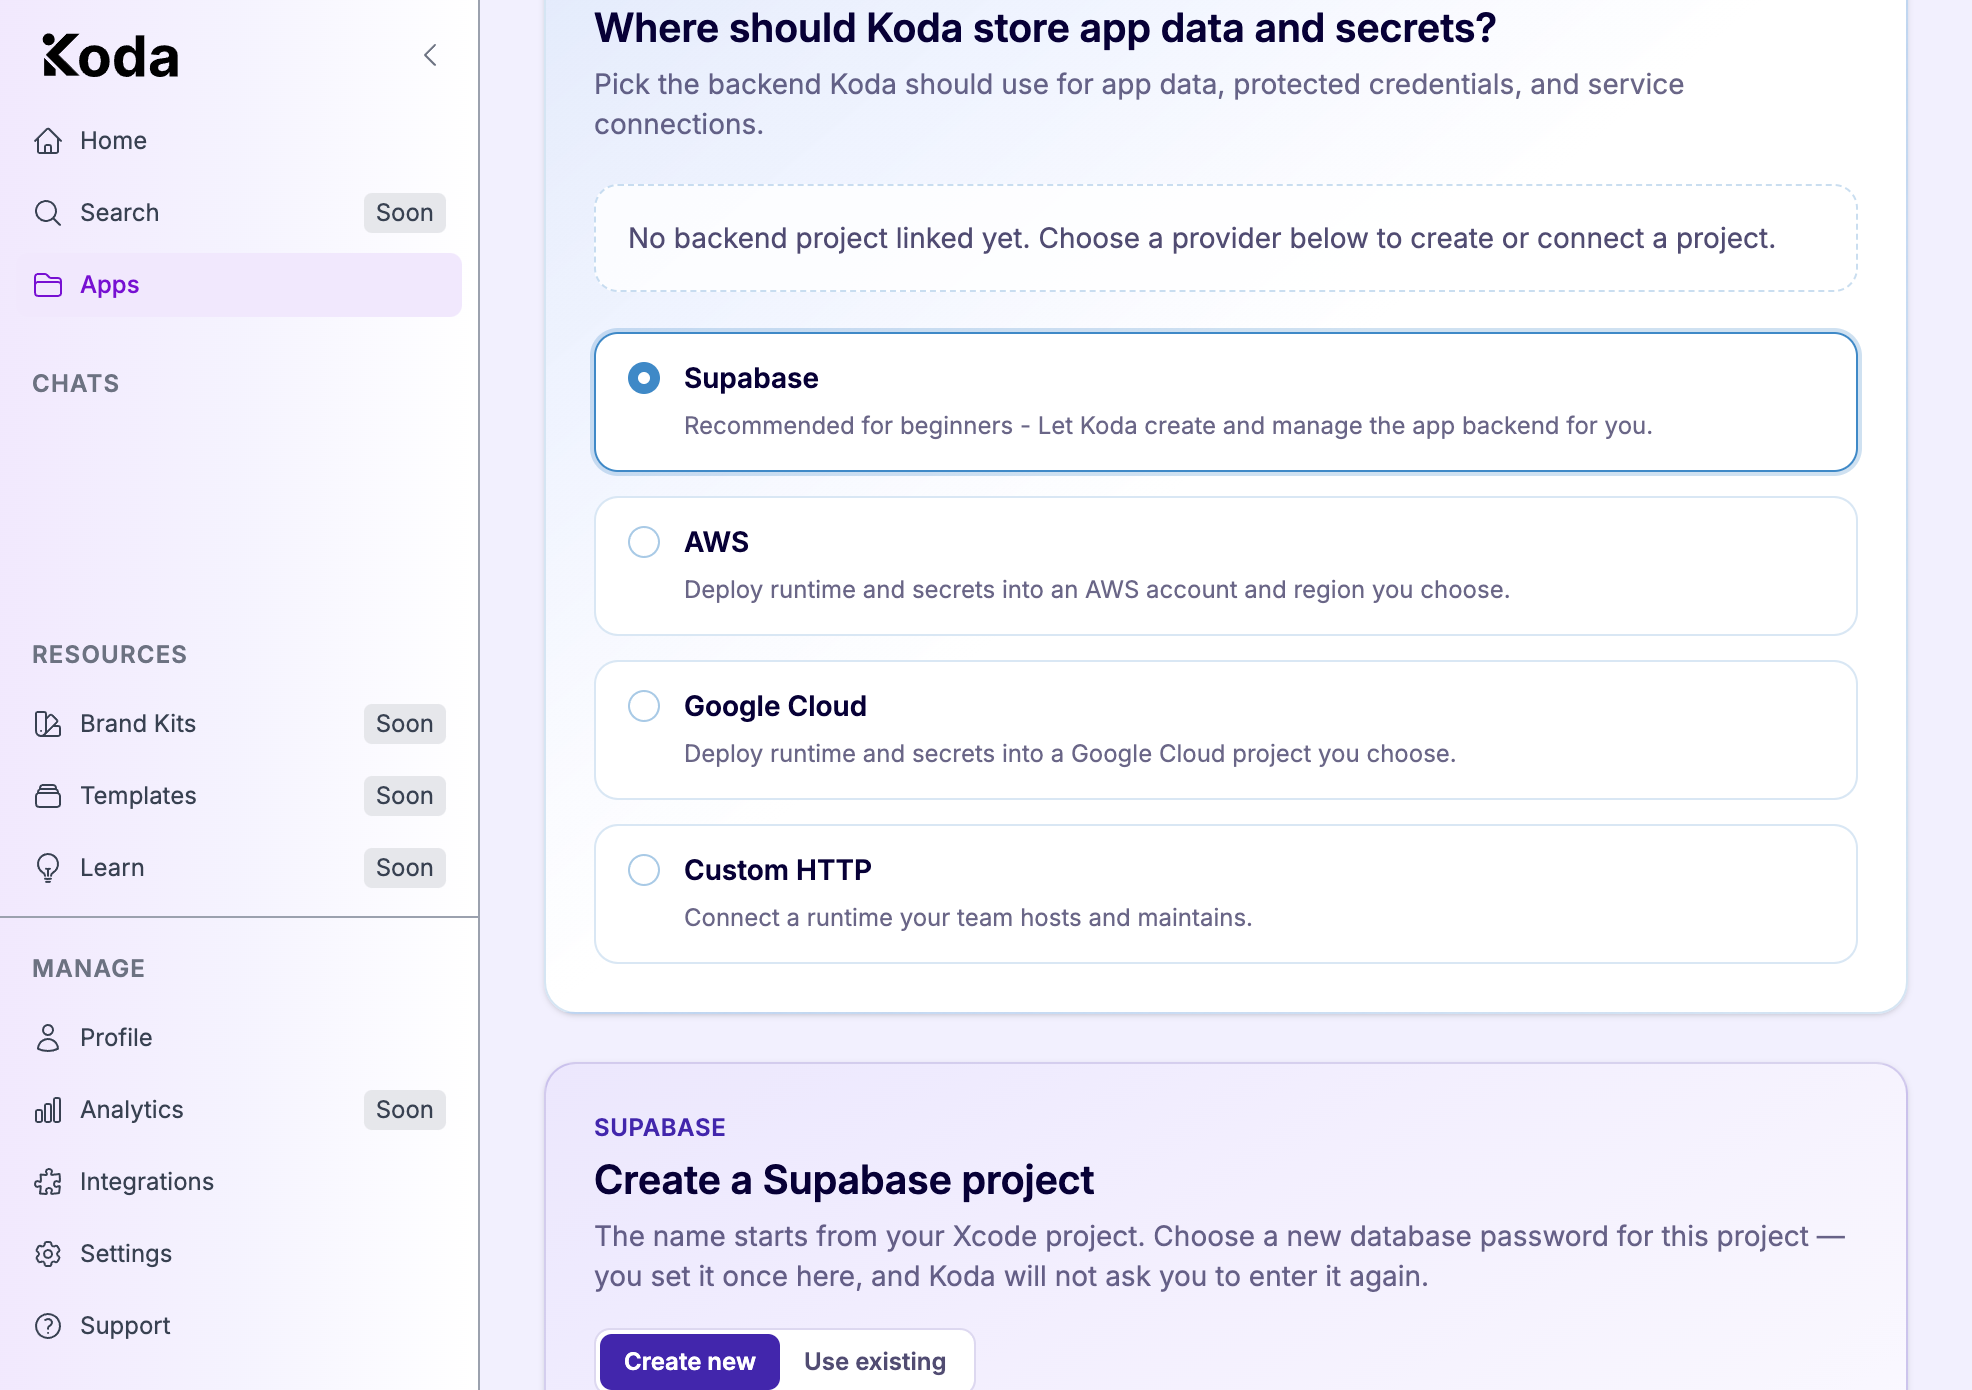
Task: Click the Soon badge next to Search
Action: [x=405, y=213]
